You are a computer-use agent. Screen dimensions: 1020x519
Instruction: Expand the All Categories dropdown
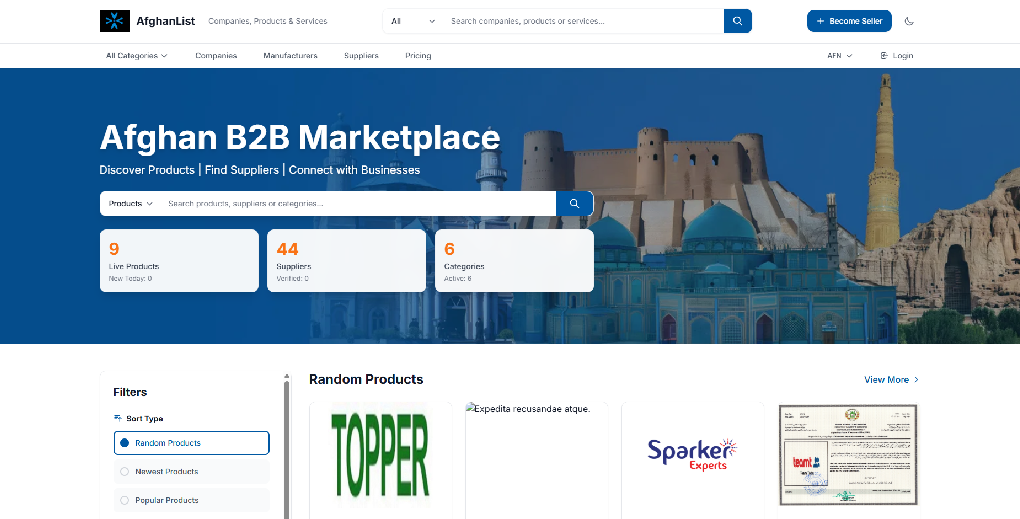[136, 56]
